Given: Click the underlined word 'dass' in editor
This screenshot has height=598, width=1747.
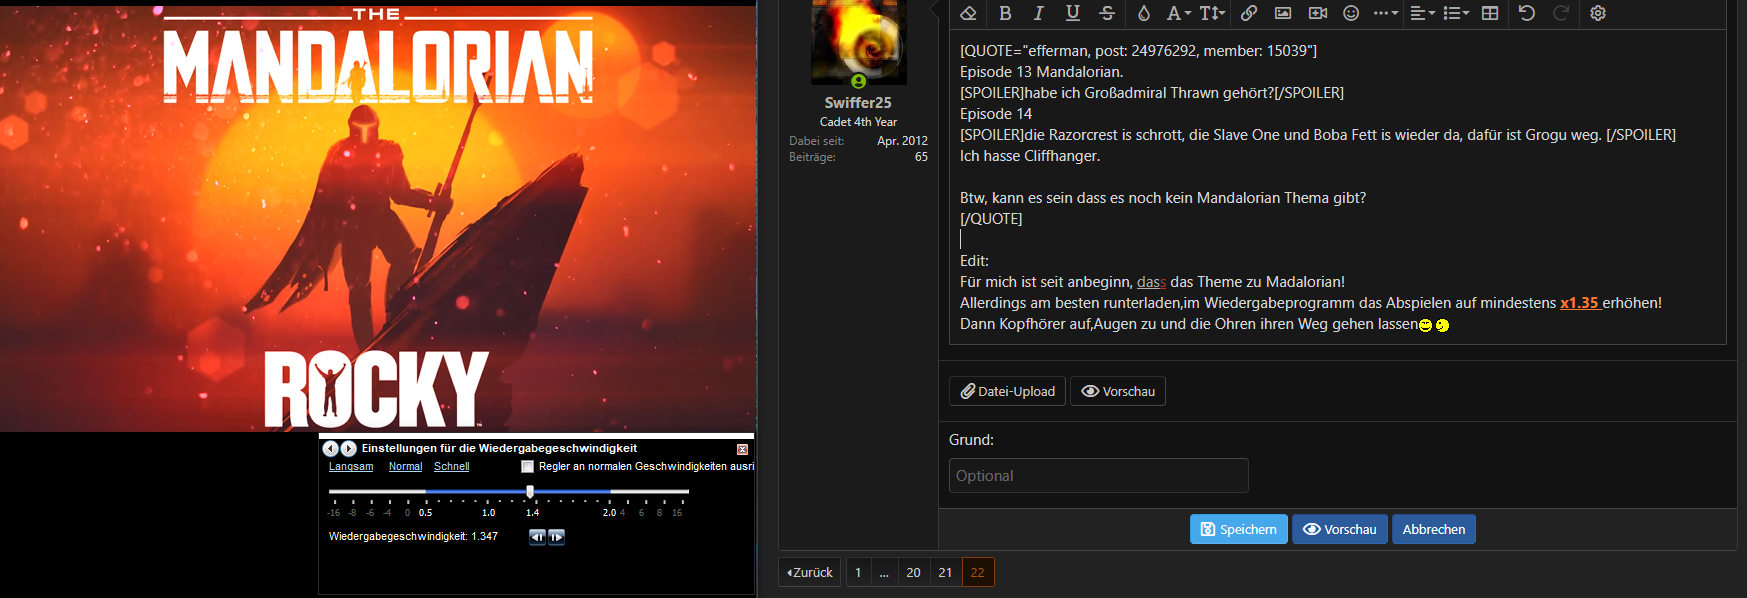Looking at the screenshot, I should 1151,282.
